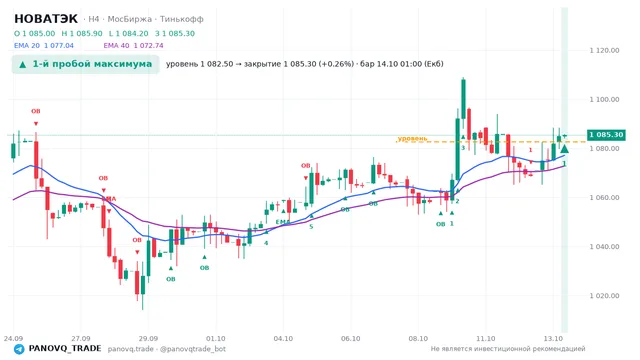
Task: Click the lowest green candle near 1 020
Action: click(143, 285)
